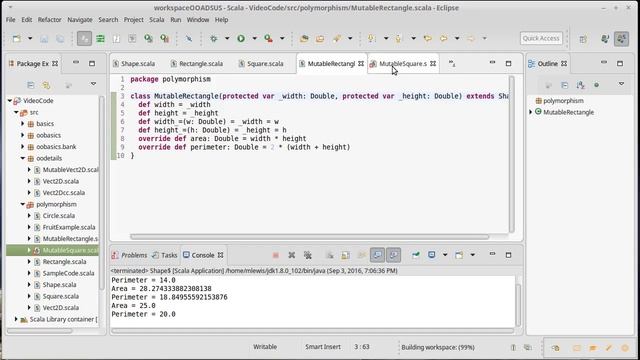This screenshot has width=640, height=360.
Task: Click Building workspace progress status
Action: [438, 347]
